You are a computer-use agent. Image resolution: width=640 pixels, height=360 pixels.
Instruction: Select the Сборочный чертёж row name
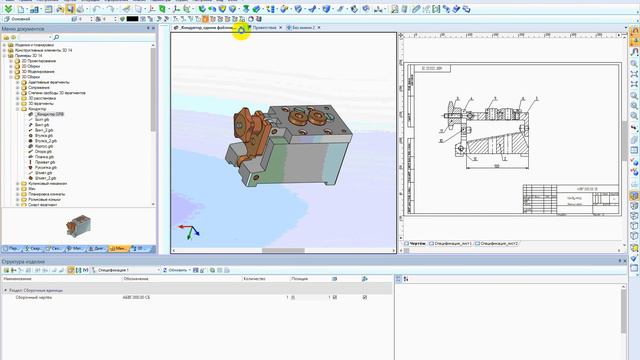(x=33, y=298)
